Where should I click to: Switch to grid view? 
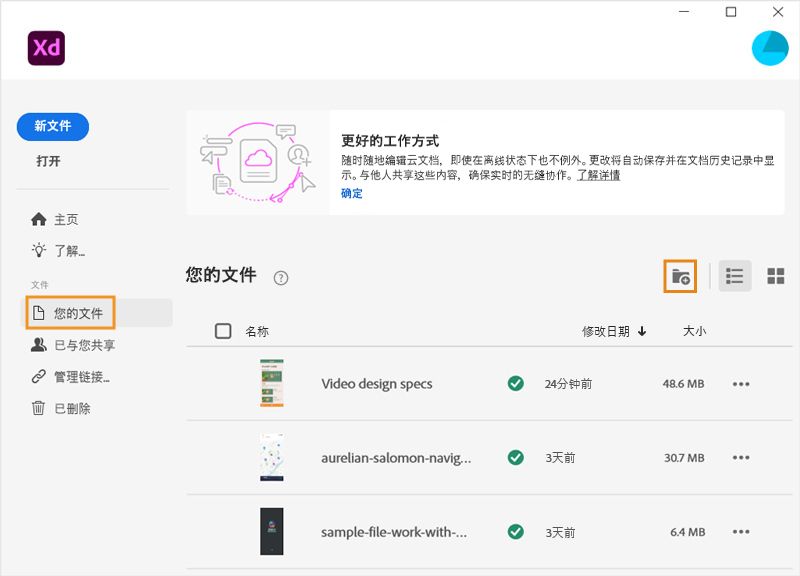click(776, 276)
